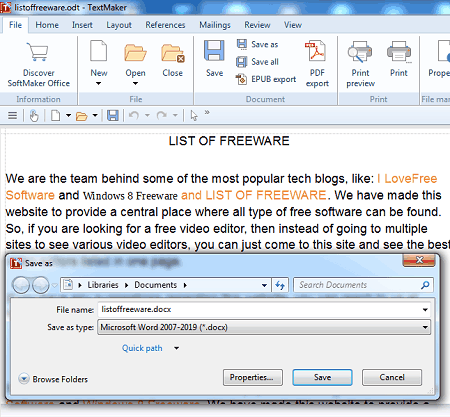Open the Save as type combo box
Image resolution: width=450 pixels, height=417 pixels.
click(x=264, y=327)
